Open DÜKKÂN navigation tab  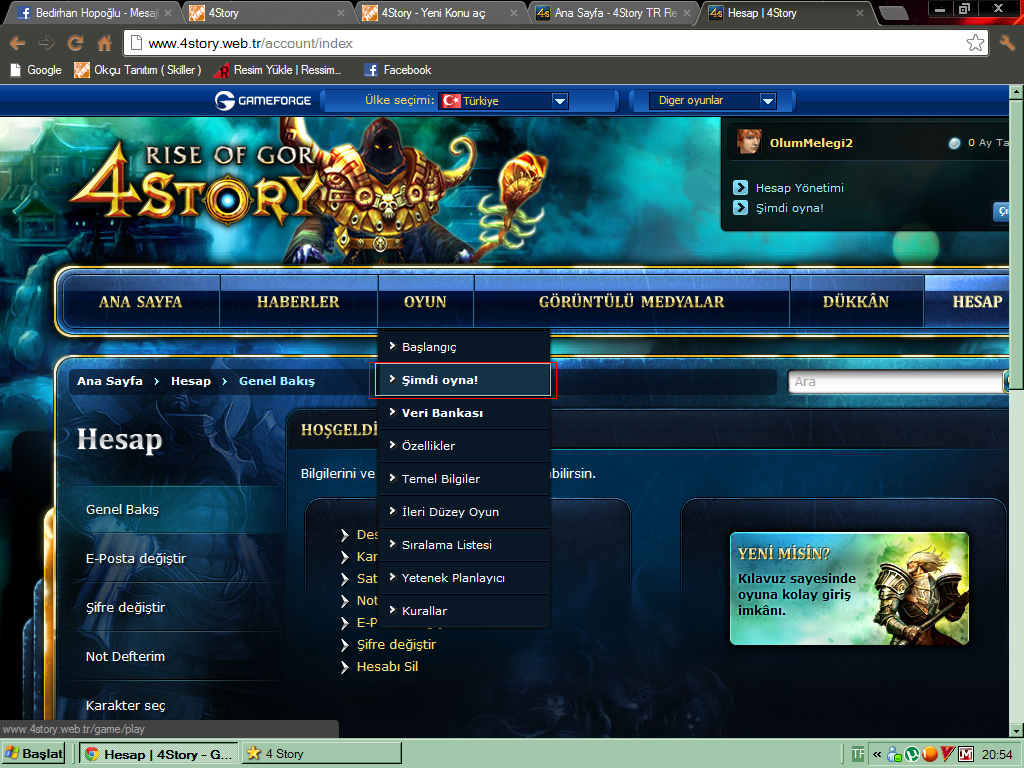[x=856, y=301]
